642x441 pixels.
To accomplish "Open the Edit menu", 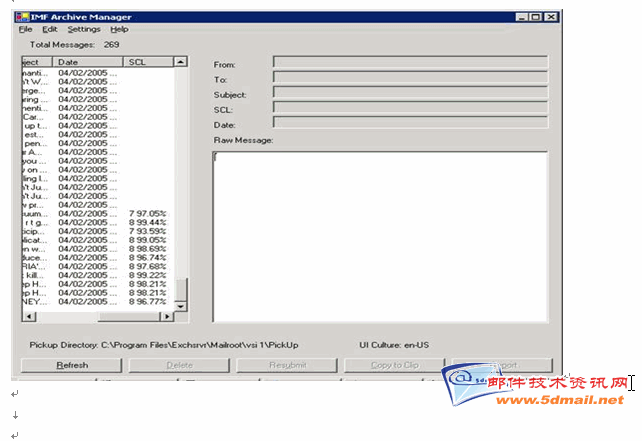I will (x=49, y=30).
